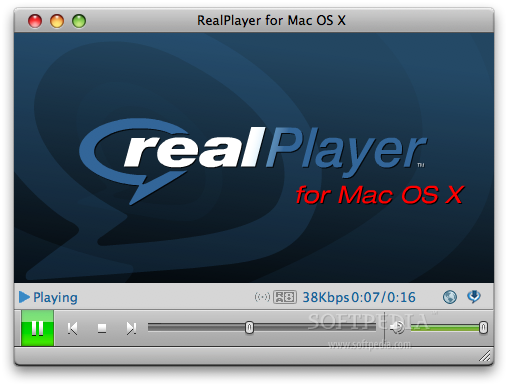Minimize the window with the yellow button
The height and width of the screenshot is (386, 508).
click(x=57, y=21)
